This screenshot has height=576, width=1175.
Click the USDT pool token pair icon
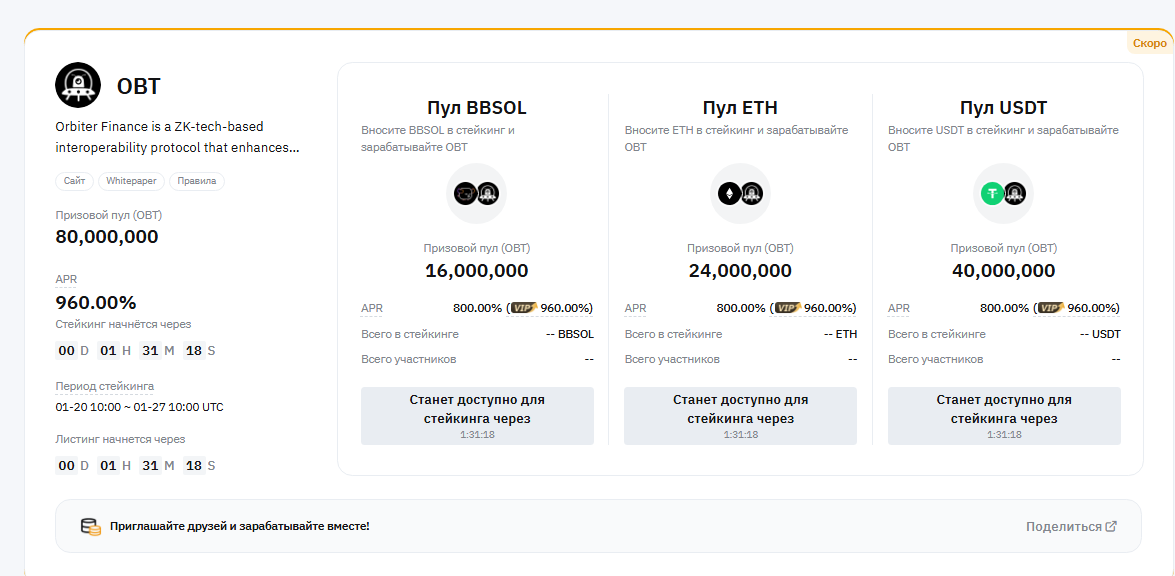tap(1003, 194)
